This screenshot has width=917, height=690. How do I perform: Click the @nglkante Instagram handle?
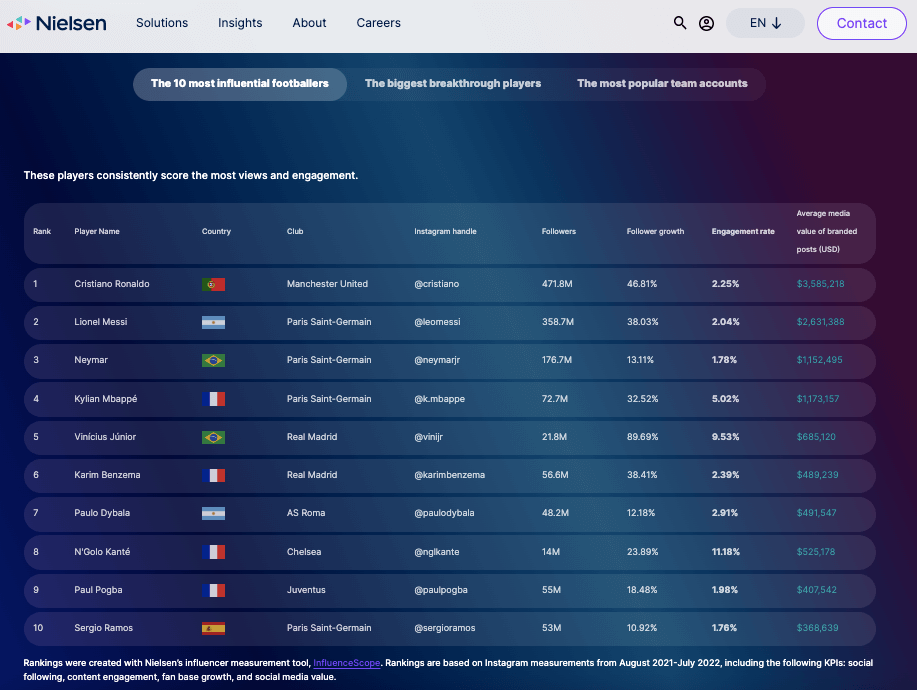coord(436,551)
